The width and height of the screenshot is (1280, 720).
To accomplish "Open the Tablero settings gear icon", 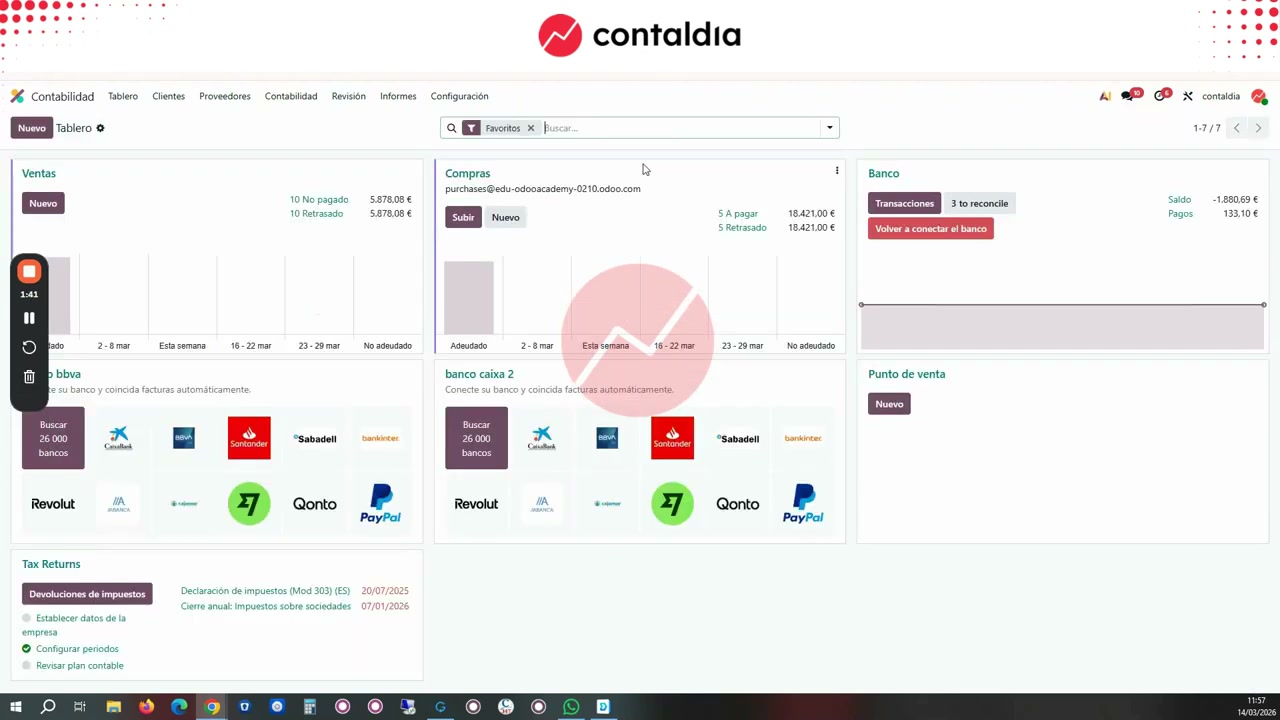I will [x=100, y=128].
